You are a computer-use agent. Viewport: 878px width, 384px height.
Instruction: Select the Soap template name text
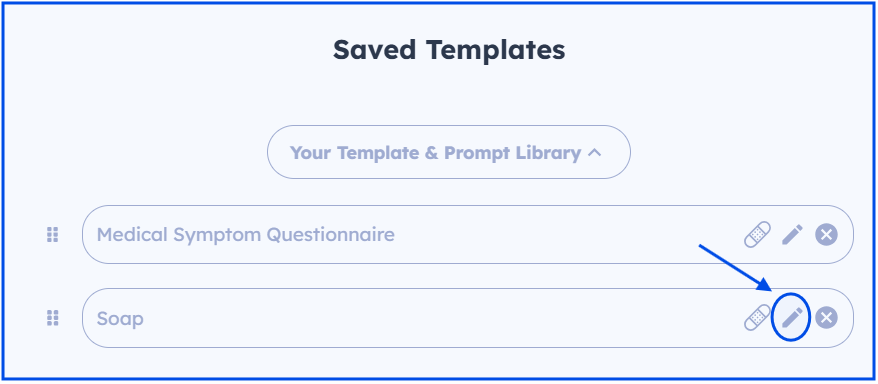120,319
